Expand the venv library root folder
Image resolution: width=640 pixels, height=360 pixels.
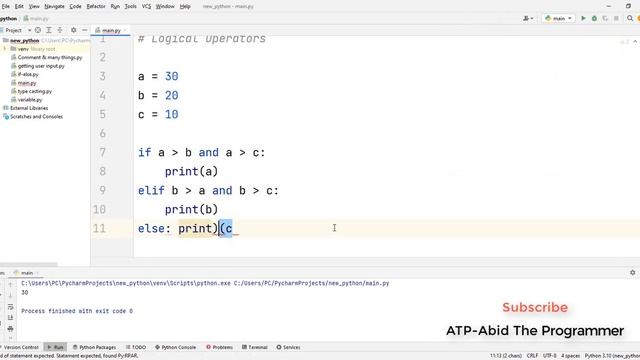click(5, 49)
